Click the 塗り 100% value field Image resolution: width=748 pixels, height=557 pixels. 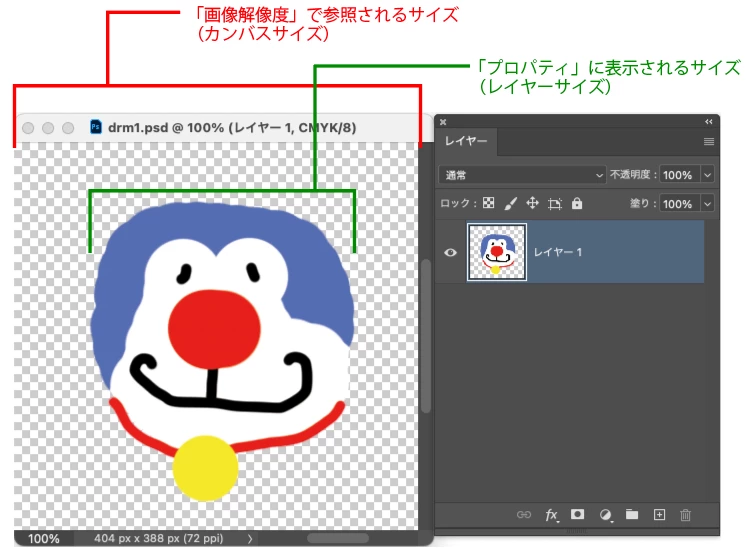(680, 204)
